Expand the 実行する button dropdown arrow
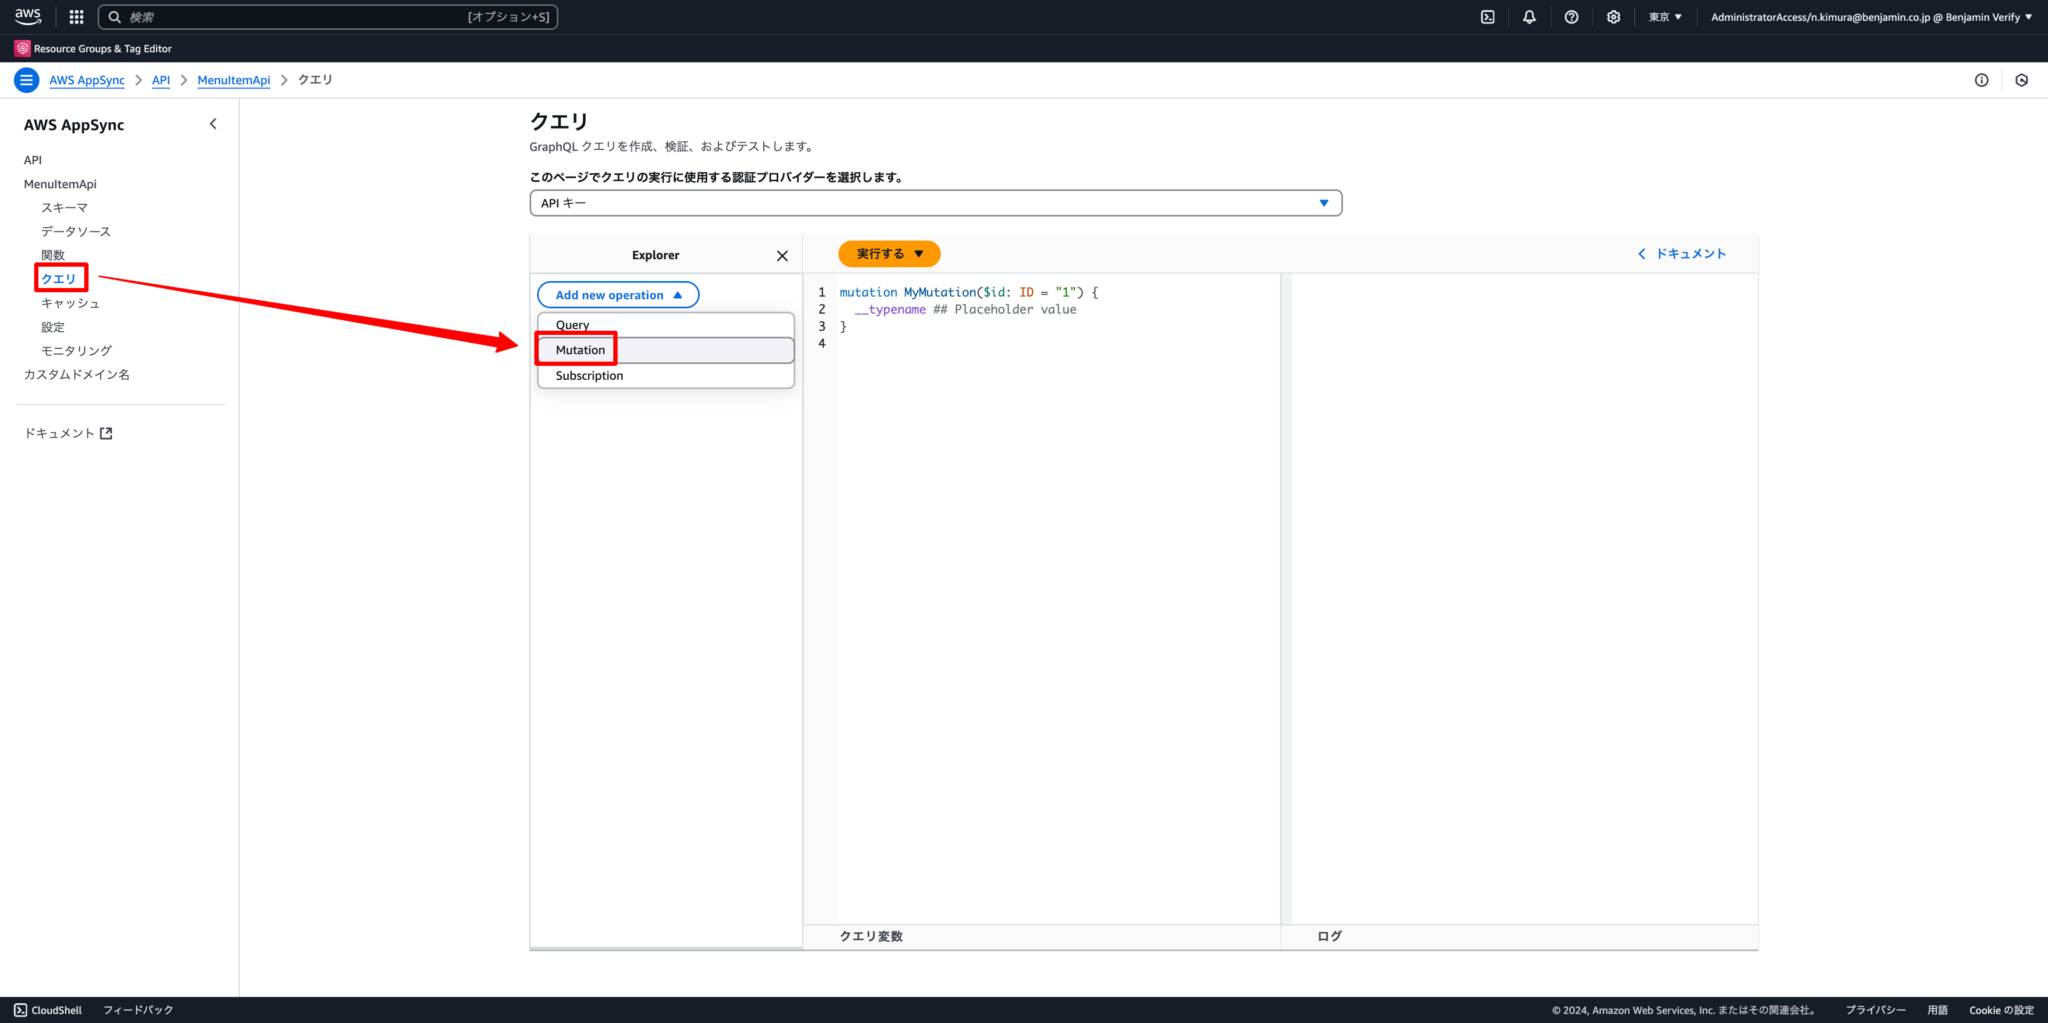The height and width of the screenshot is (1023, 2048). coord(919,254)
